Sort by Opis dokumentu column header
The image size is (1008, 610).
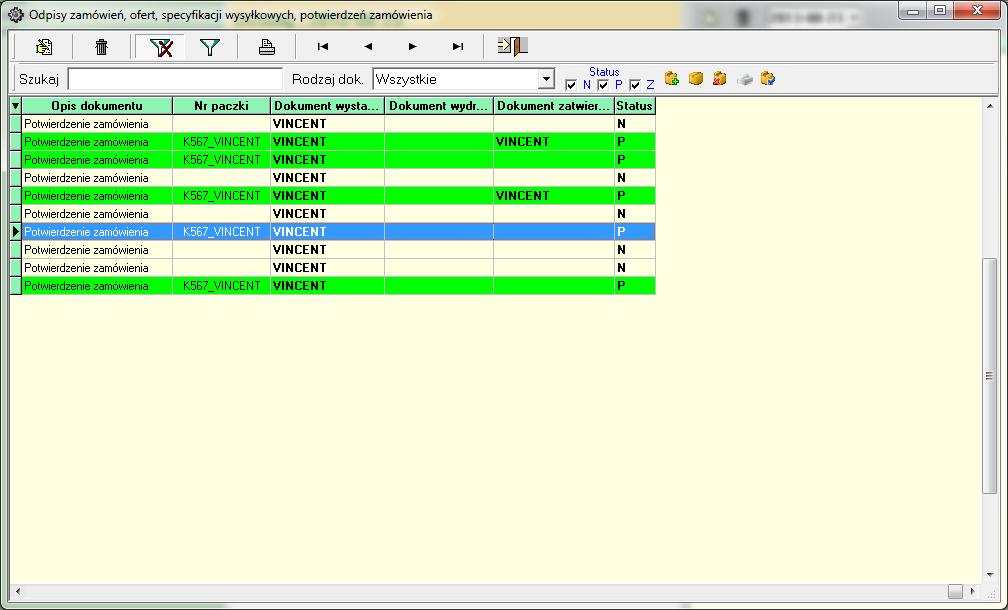coord(97,105)
